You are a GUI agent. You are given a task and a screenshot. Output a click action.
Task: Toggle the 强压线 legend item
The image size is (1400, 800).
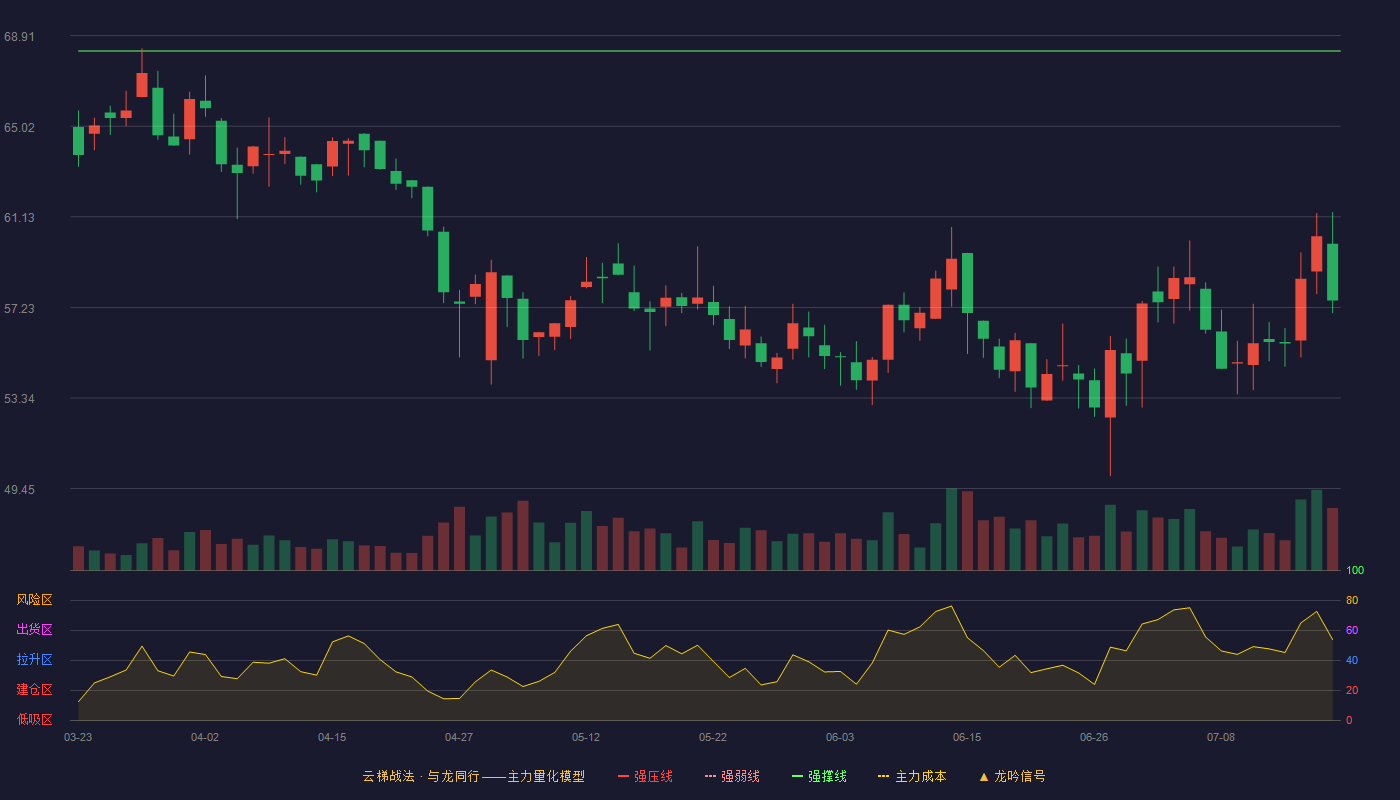coord(645,776)
